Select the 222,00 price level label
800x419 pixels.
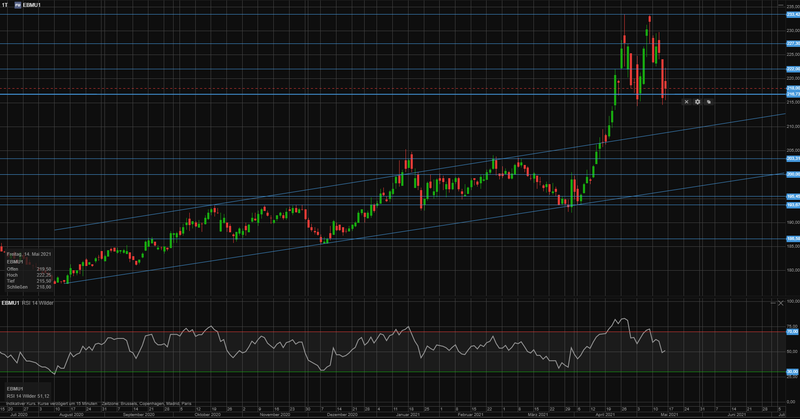[x=790, y=69]
